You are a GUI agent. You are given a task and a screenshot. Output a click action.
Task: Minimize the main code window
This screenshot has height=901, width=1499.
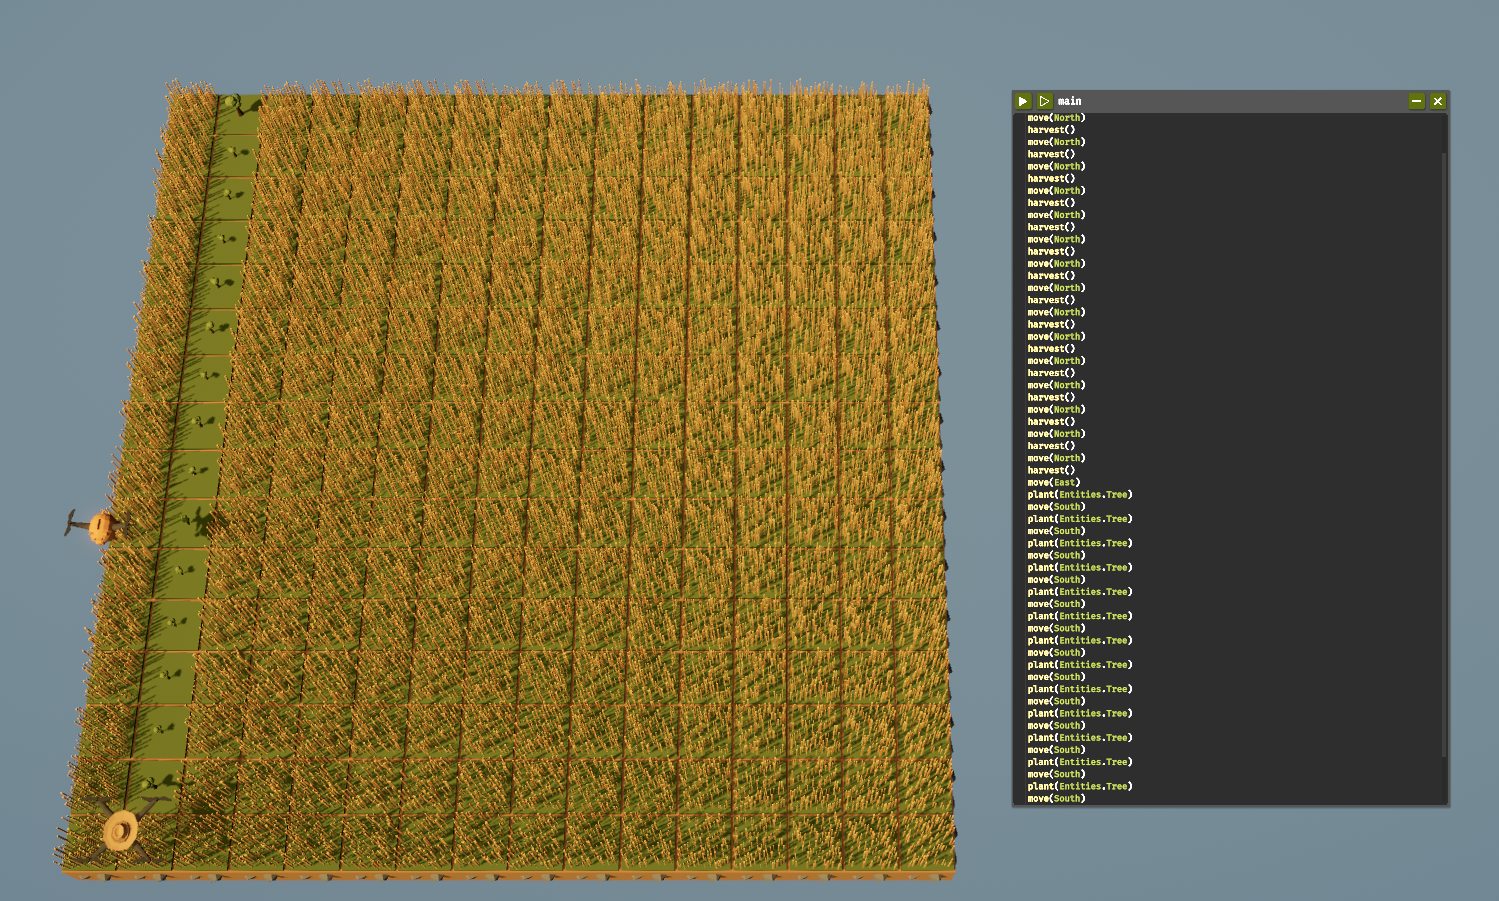(1416, 101)
